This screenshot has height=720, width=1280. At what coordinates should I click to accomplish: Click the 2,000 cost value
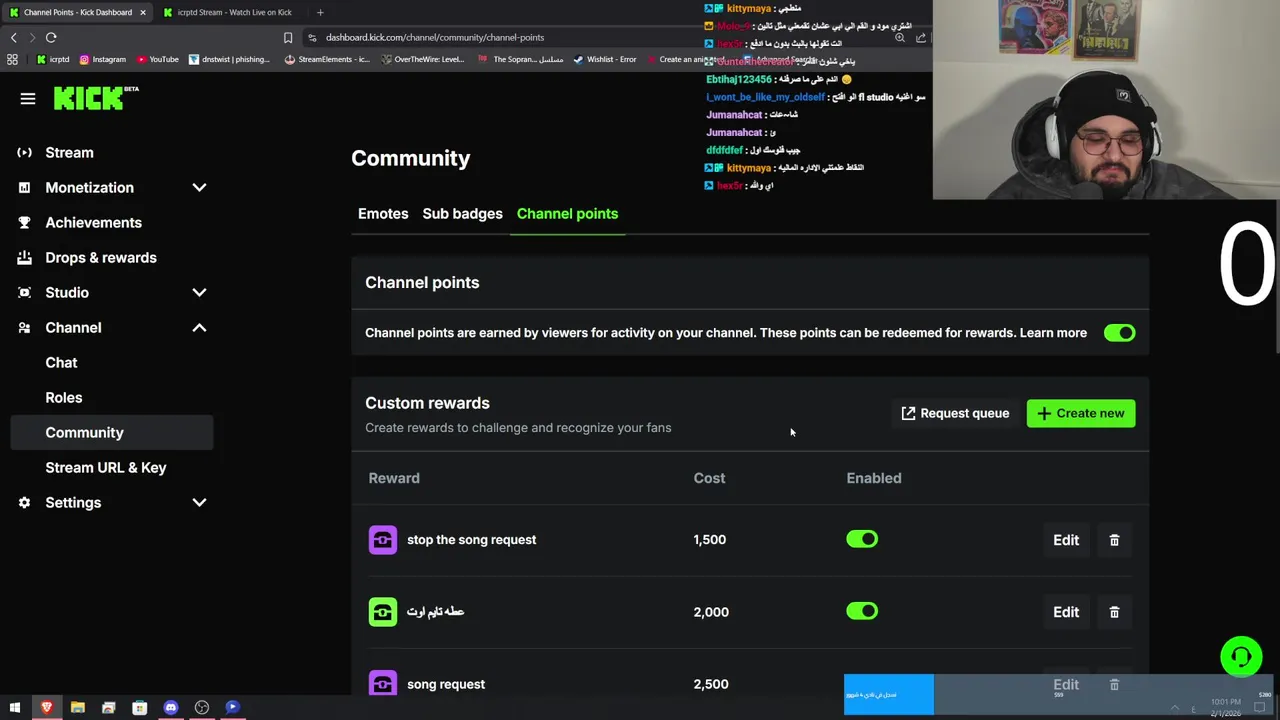(x=711, y=612)
